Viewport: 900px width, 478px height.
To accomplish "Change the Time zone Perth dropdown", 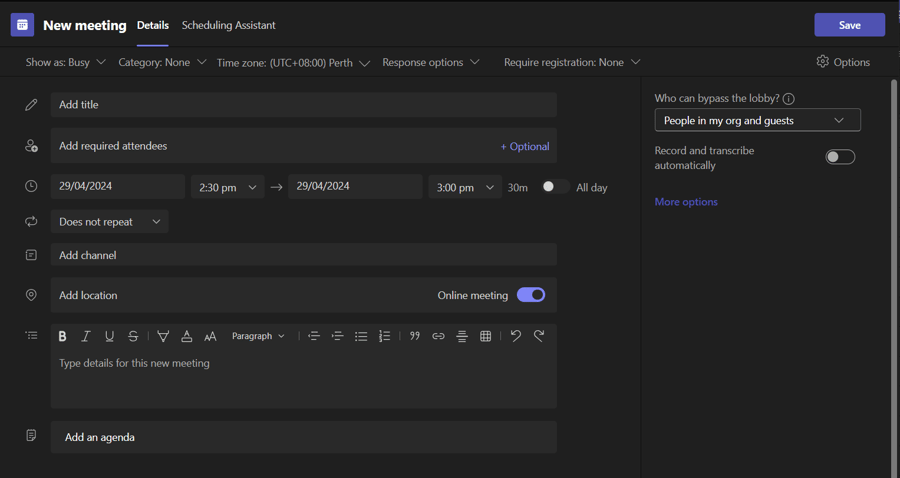I will [x=293, y=63].
